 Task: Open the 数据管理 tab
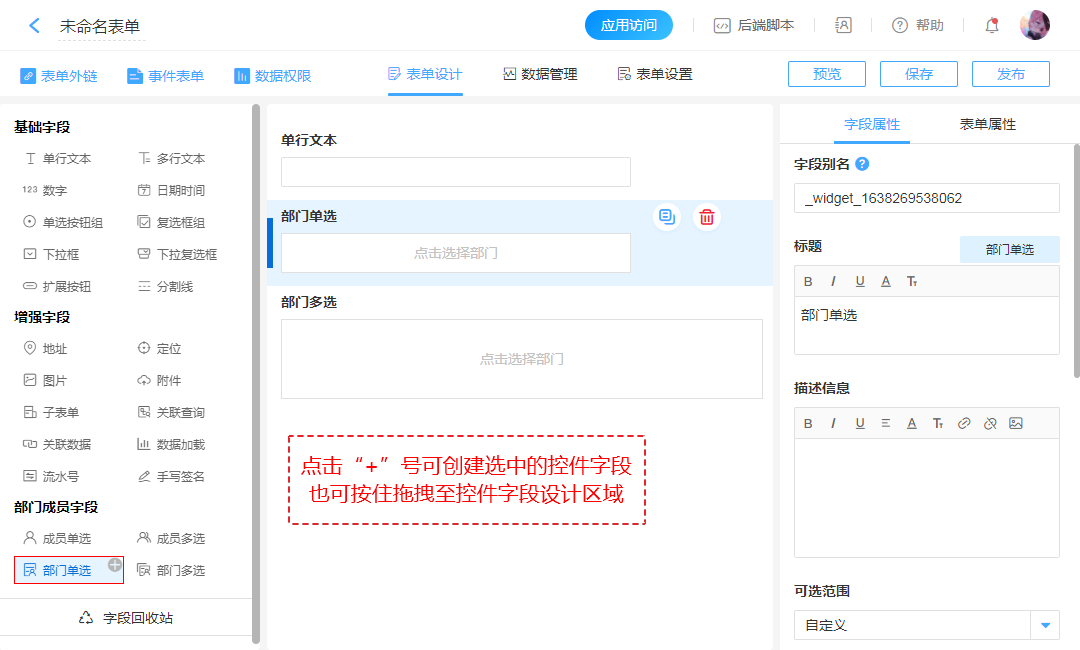coord(540,74)
